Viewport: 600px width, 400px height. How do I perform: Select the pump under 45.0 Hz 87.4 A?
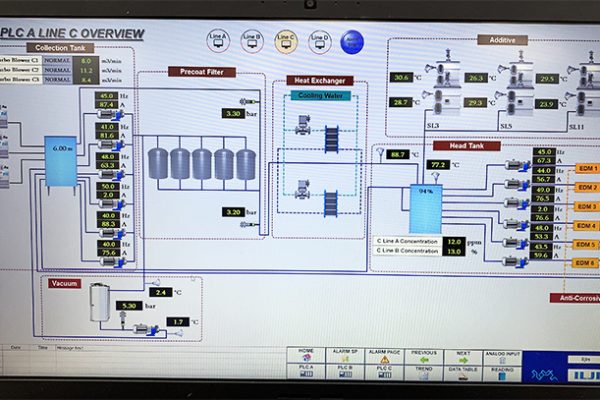coord(111,114)
